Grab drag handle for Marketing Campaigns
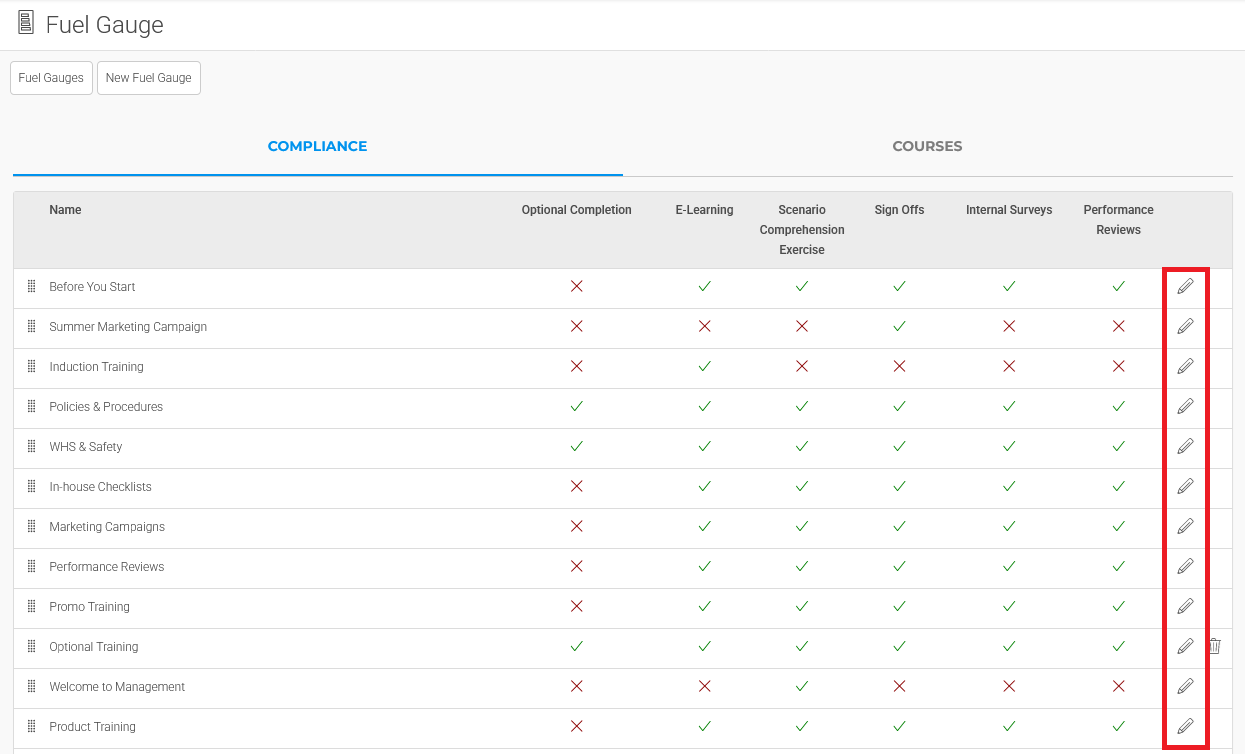This screenshot has width=1245, height=754. point(32,527)
